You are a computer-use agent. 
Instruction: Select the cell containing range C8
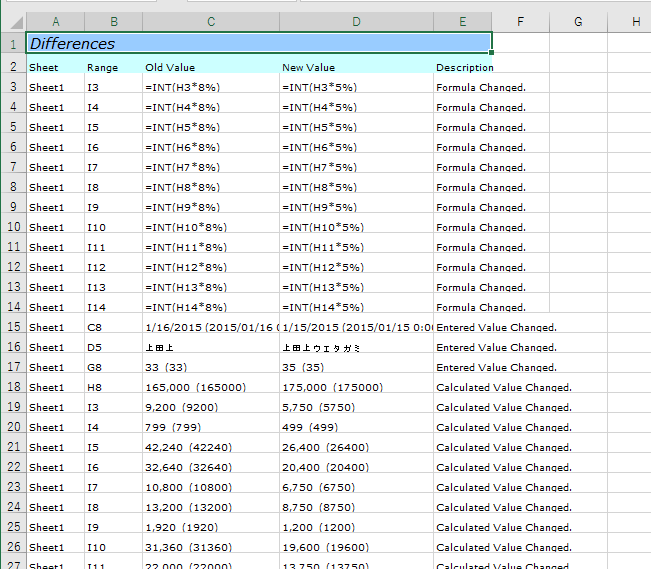(113, 327)
